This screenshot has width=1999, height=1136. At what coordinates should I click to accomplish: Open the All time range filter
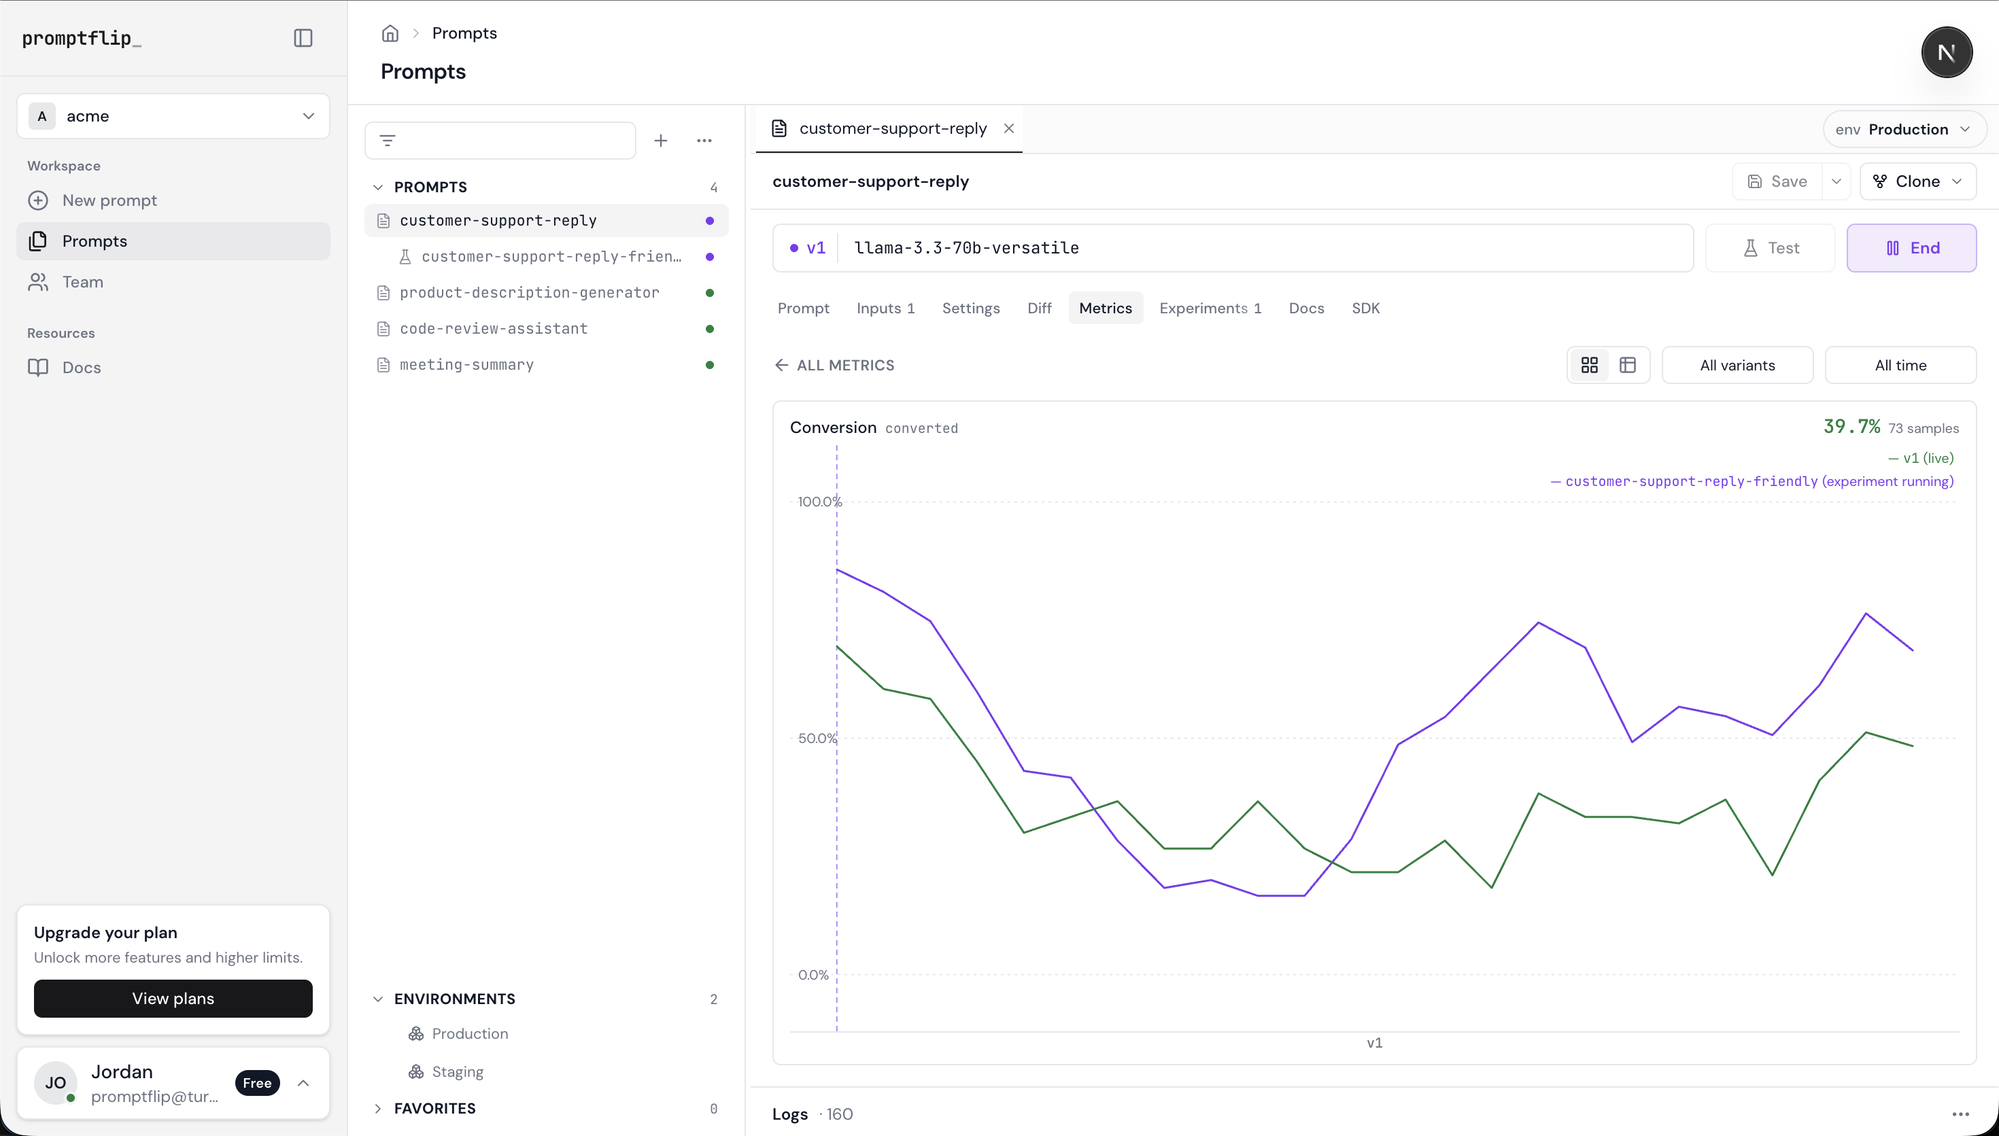point(1900,365)
